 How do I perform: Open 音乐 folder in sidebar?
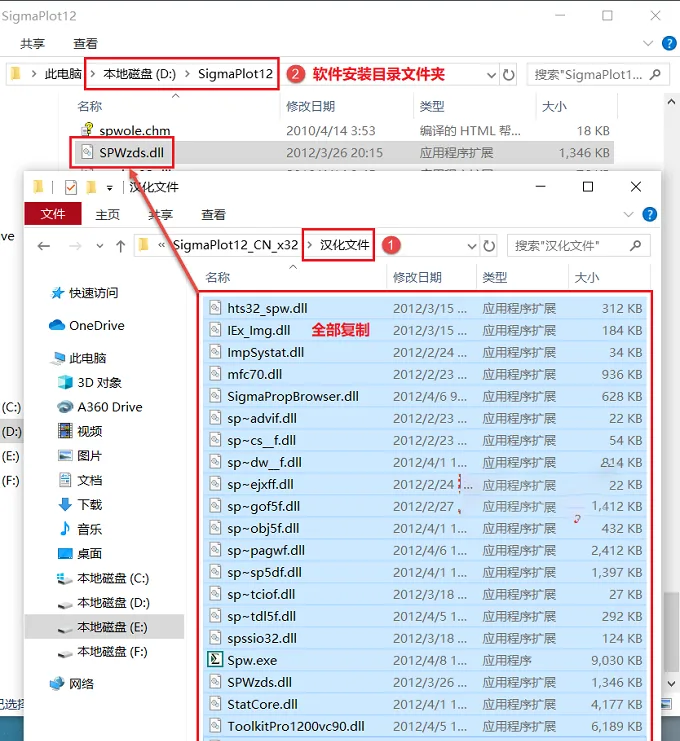(x=80, y=529)
